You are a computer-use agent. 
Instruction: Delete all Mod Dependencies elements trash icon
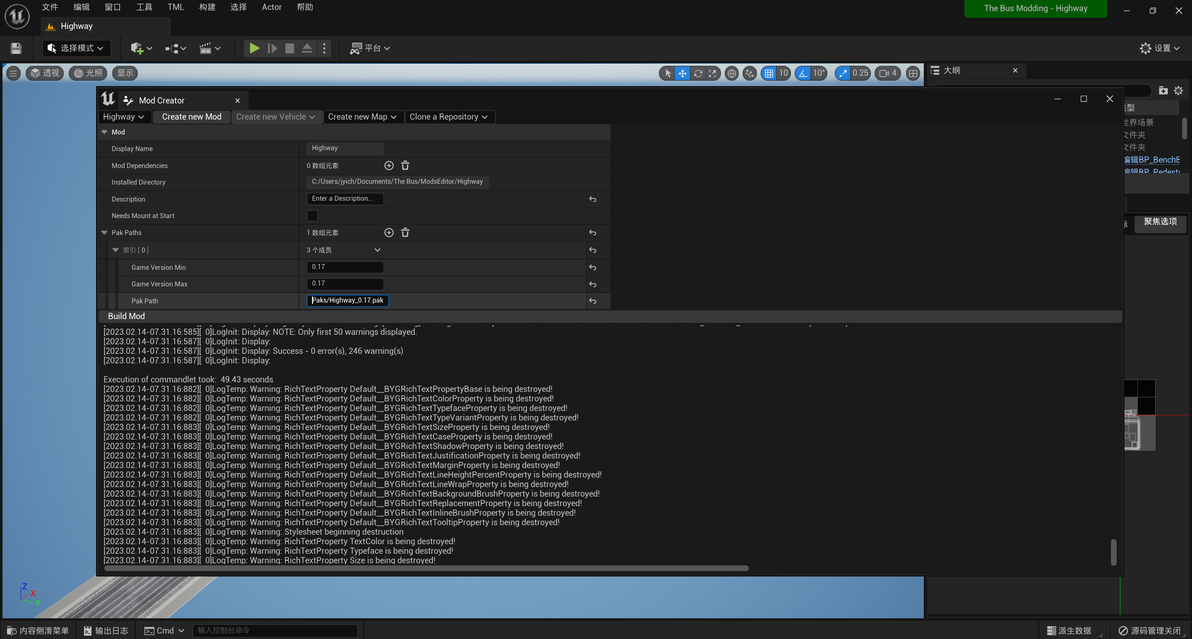tap(405, 166)
